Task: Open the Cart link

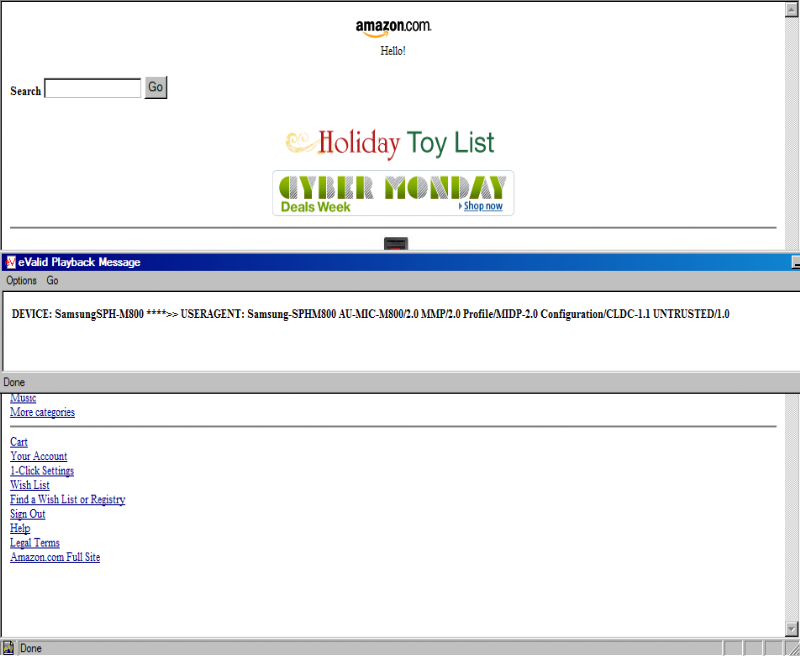Action: [x=19, y=442]
